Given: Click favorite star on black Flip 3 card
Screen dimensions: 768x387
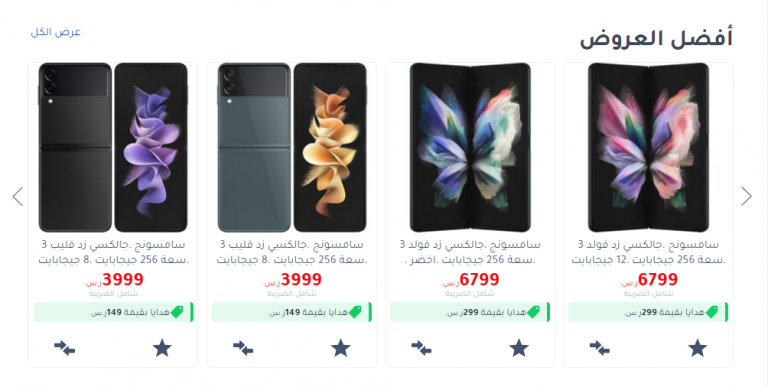Looking at the screenshot, I should (x=162, y=348).
